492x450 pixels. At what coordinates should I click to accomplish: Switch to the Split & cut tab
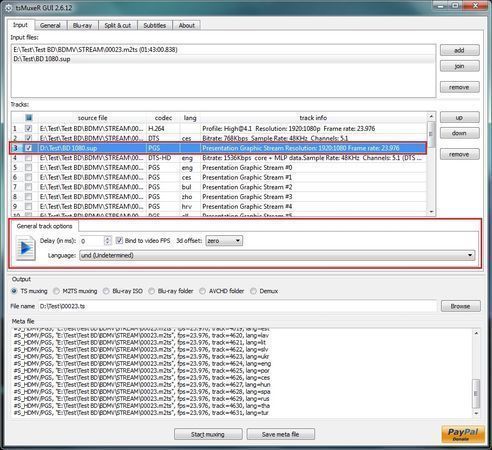click(118, 25)
